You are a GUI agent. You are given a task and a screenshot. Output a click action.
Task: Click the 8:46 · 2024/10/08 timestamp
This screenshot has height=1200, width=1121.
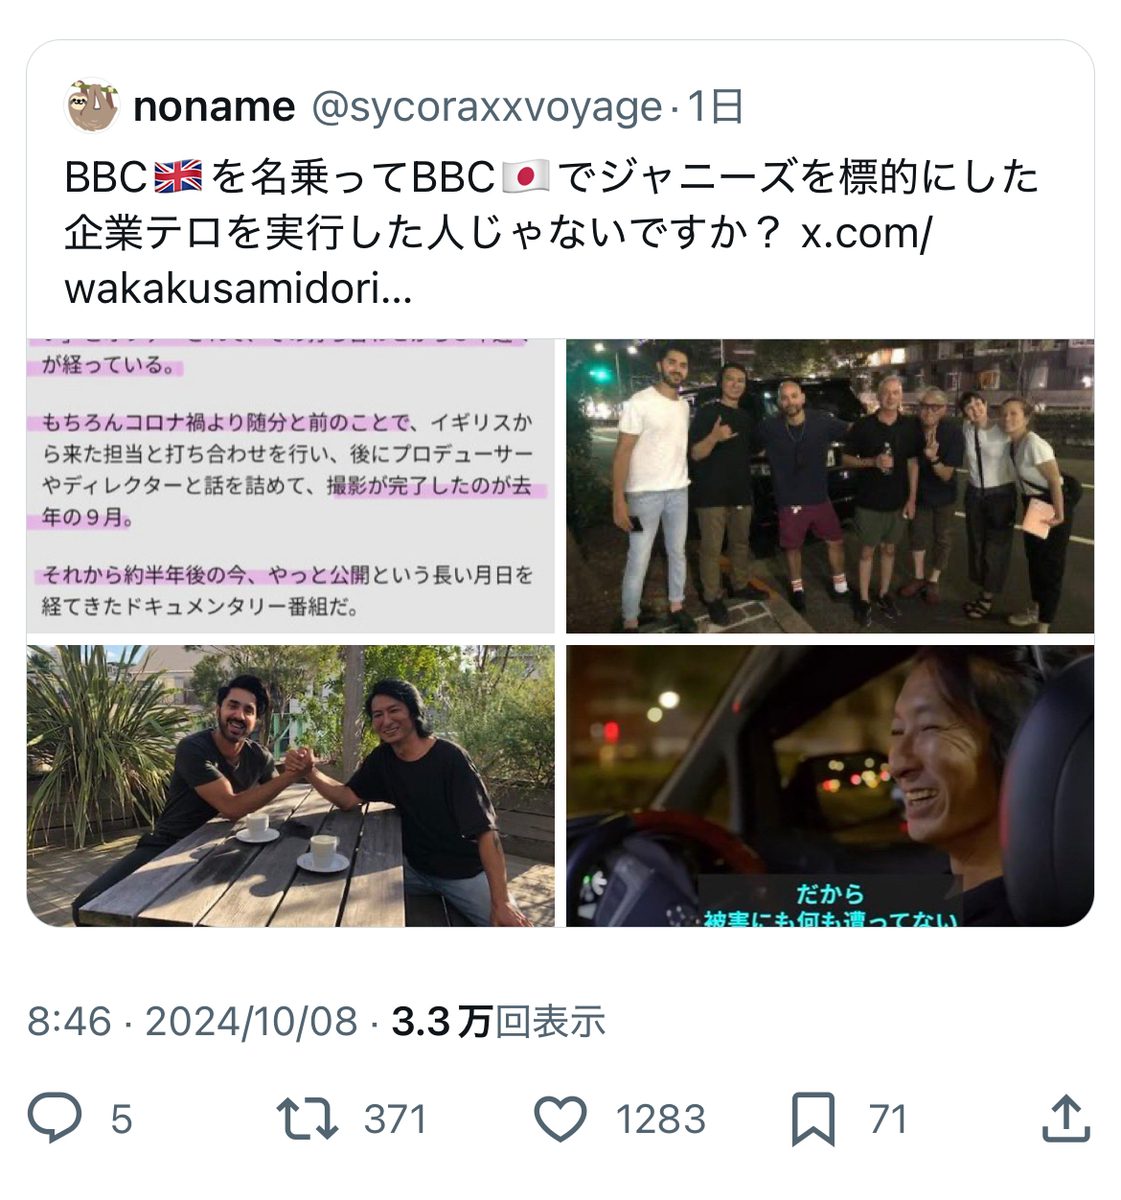pos(192,1021)
